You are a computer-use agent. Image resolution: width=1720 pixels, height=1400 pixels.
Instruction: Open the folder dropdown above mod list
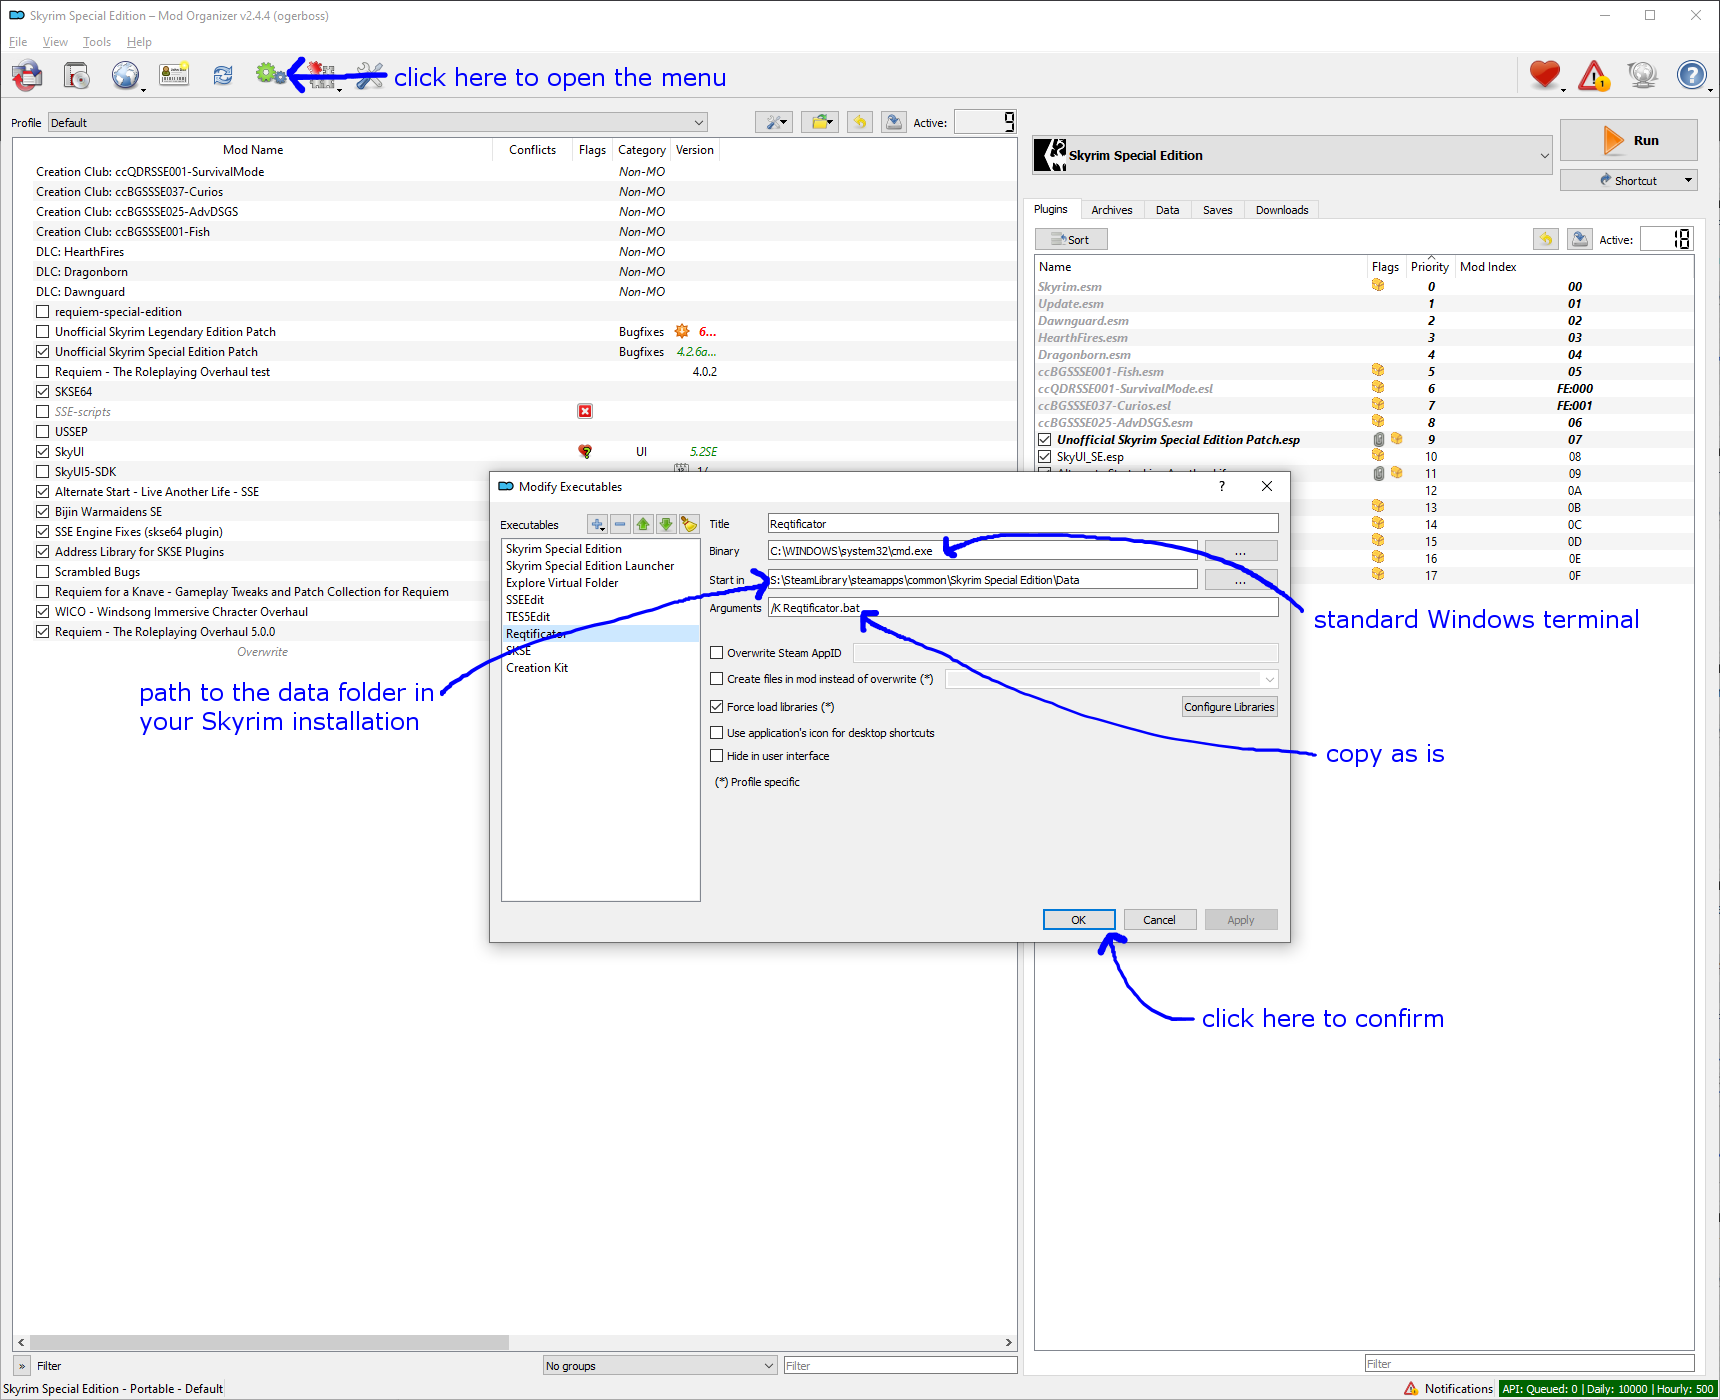pos(820,122)
